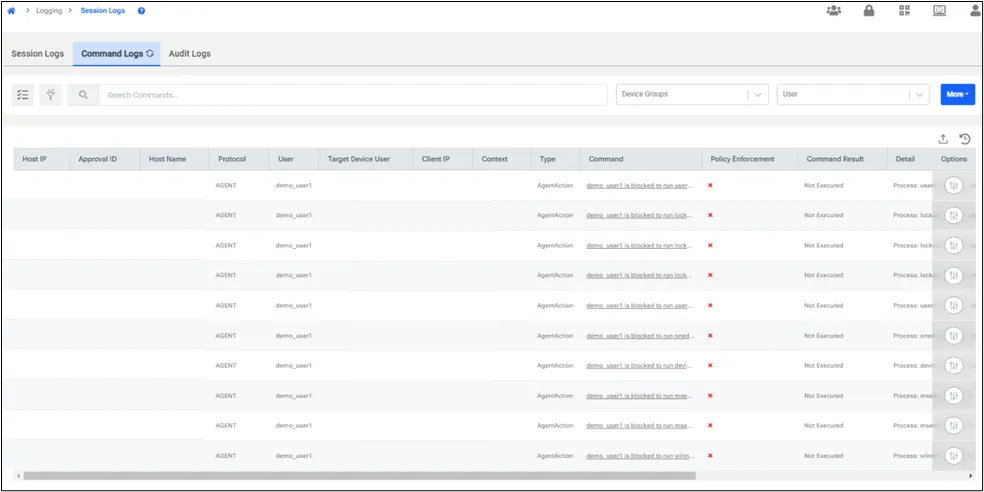984x492 pixels.
Task: Click the export upload icon above table
Action: (943, 139)
